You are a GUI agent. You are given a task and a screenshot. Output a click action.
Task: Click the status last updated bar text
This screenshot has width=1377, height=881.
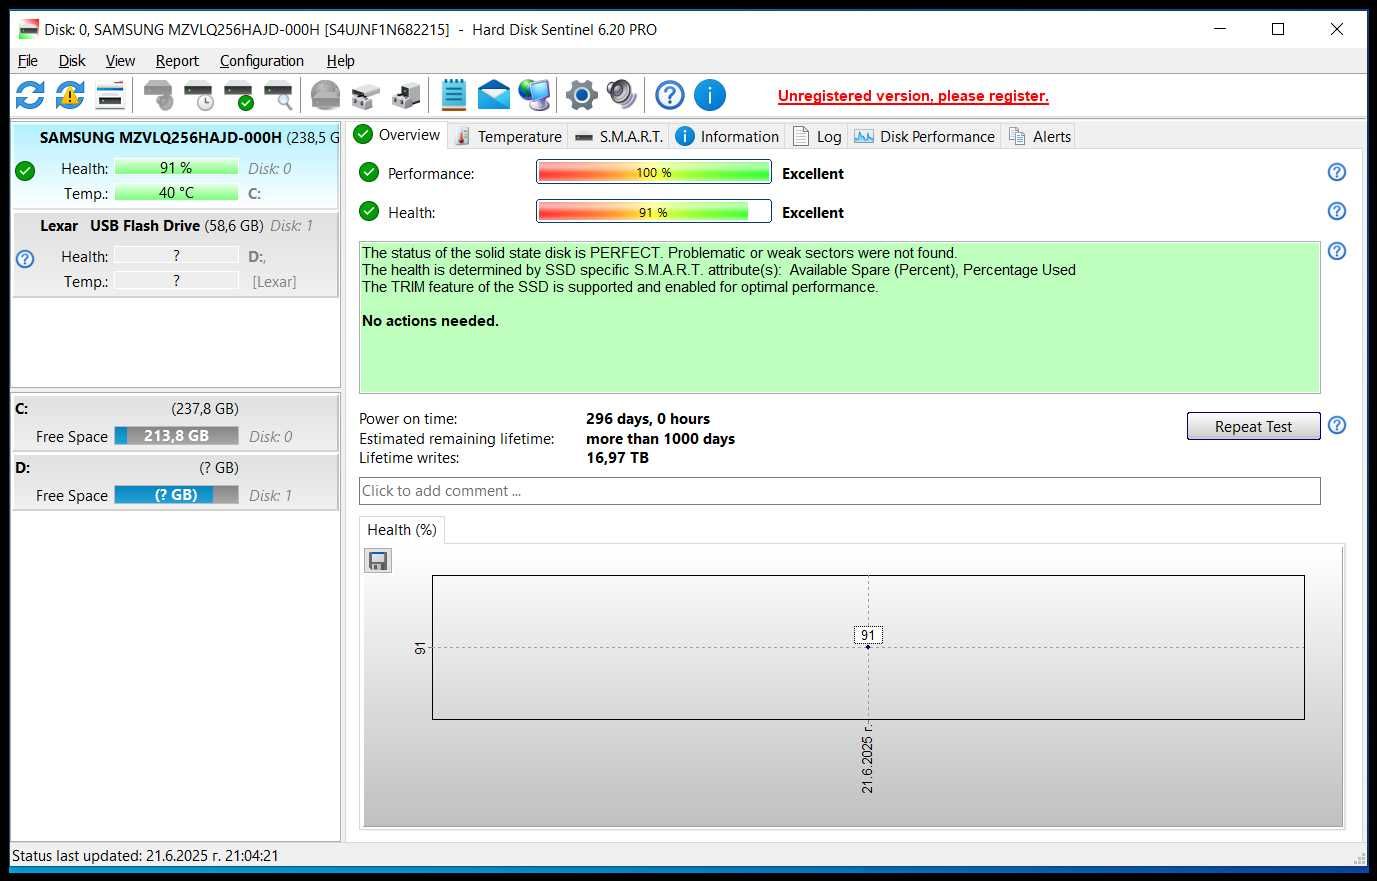145,856
